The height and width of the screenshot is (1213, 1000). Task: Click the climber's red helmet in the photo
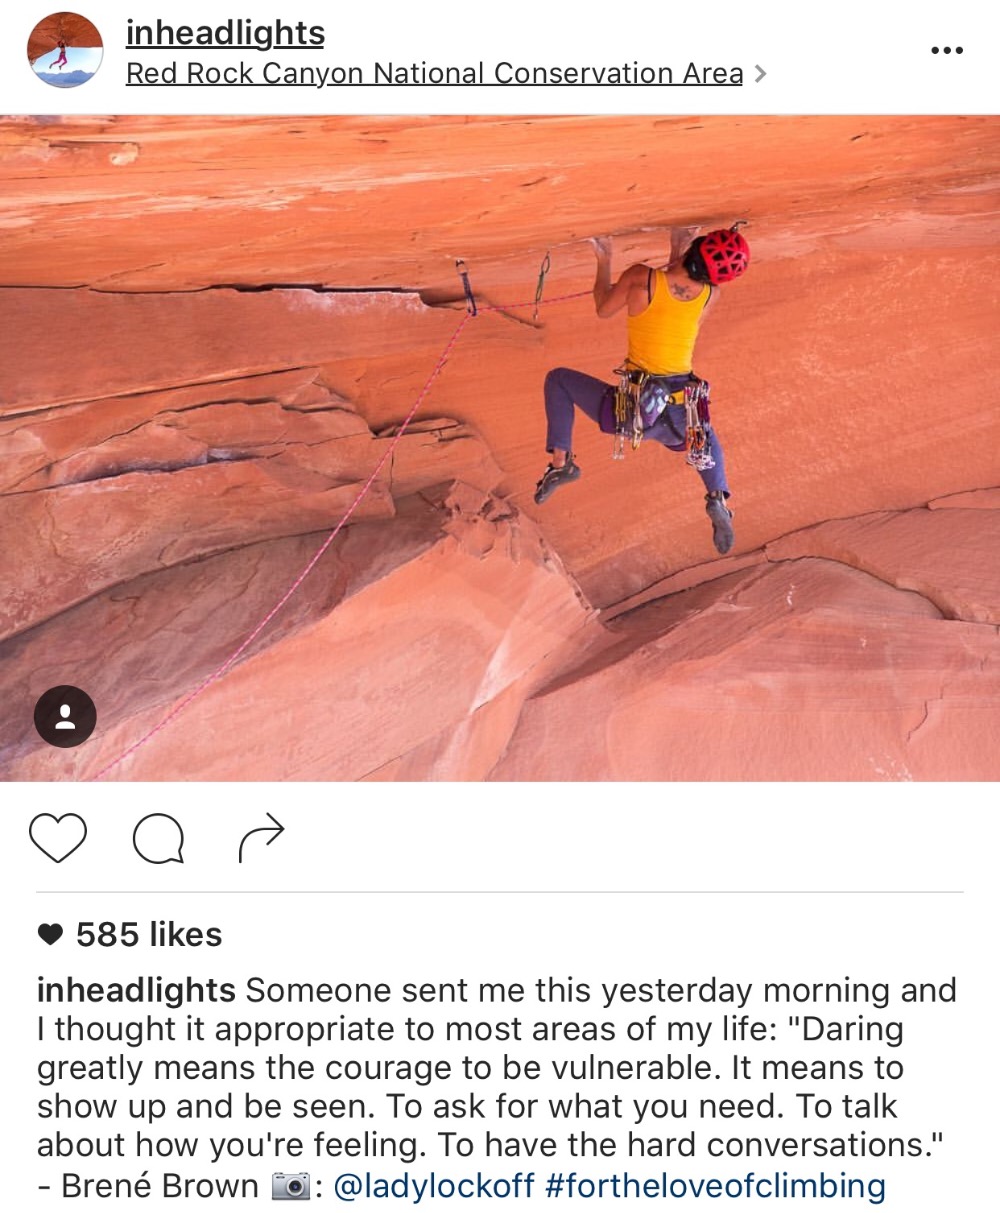(x=719, y=255)
